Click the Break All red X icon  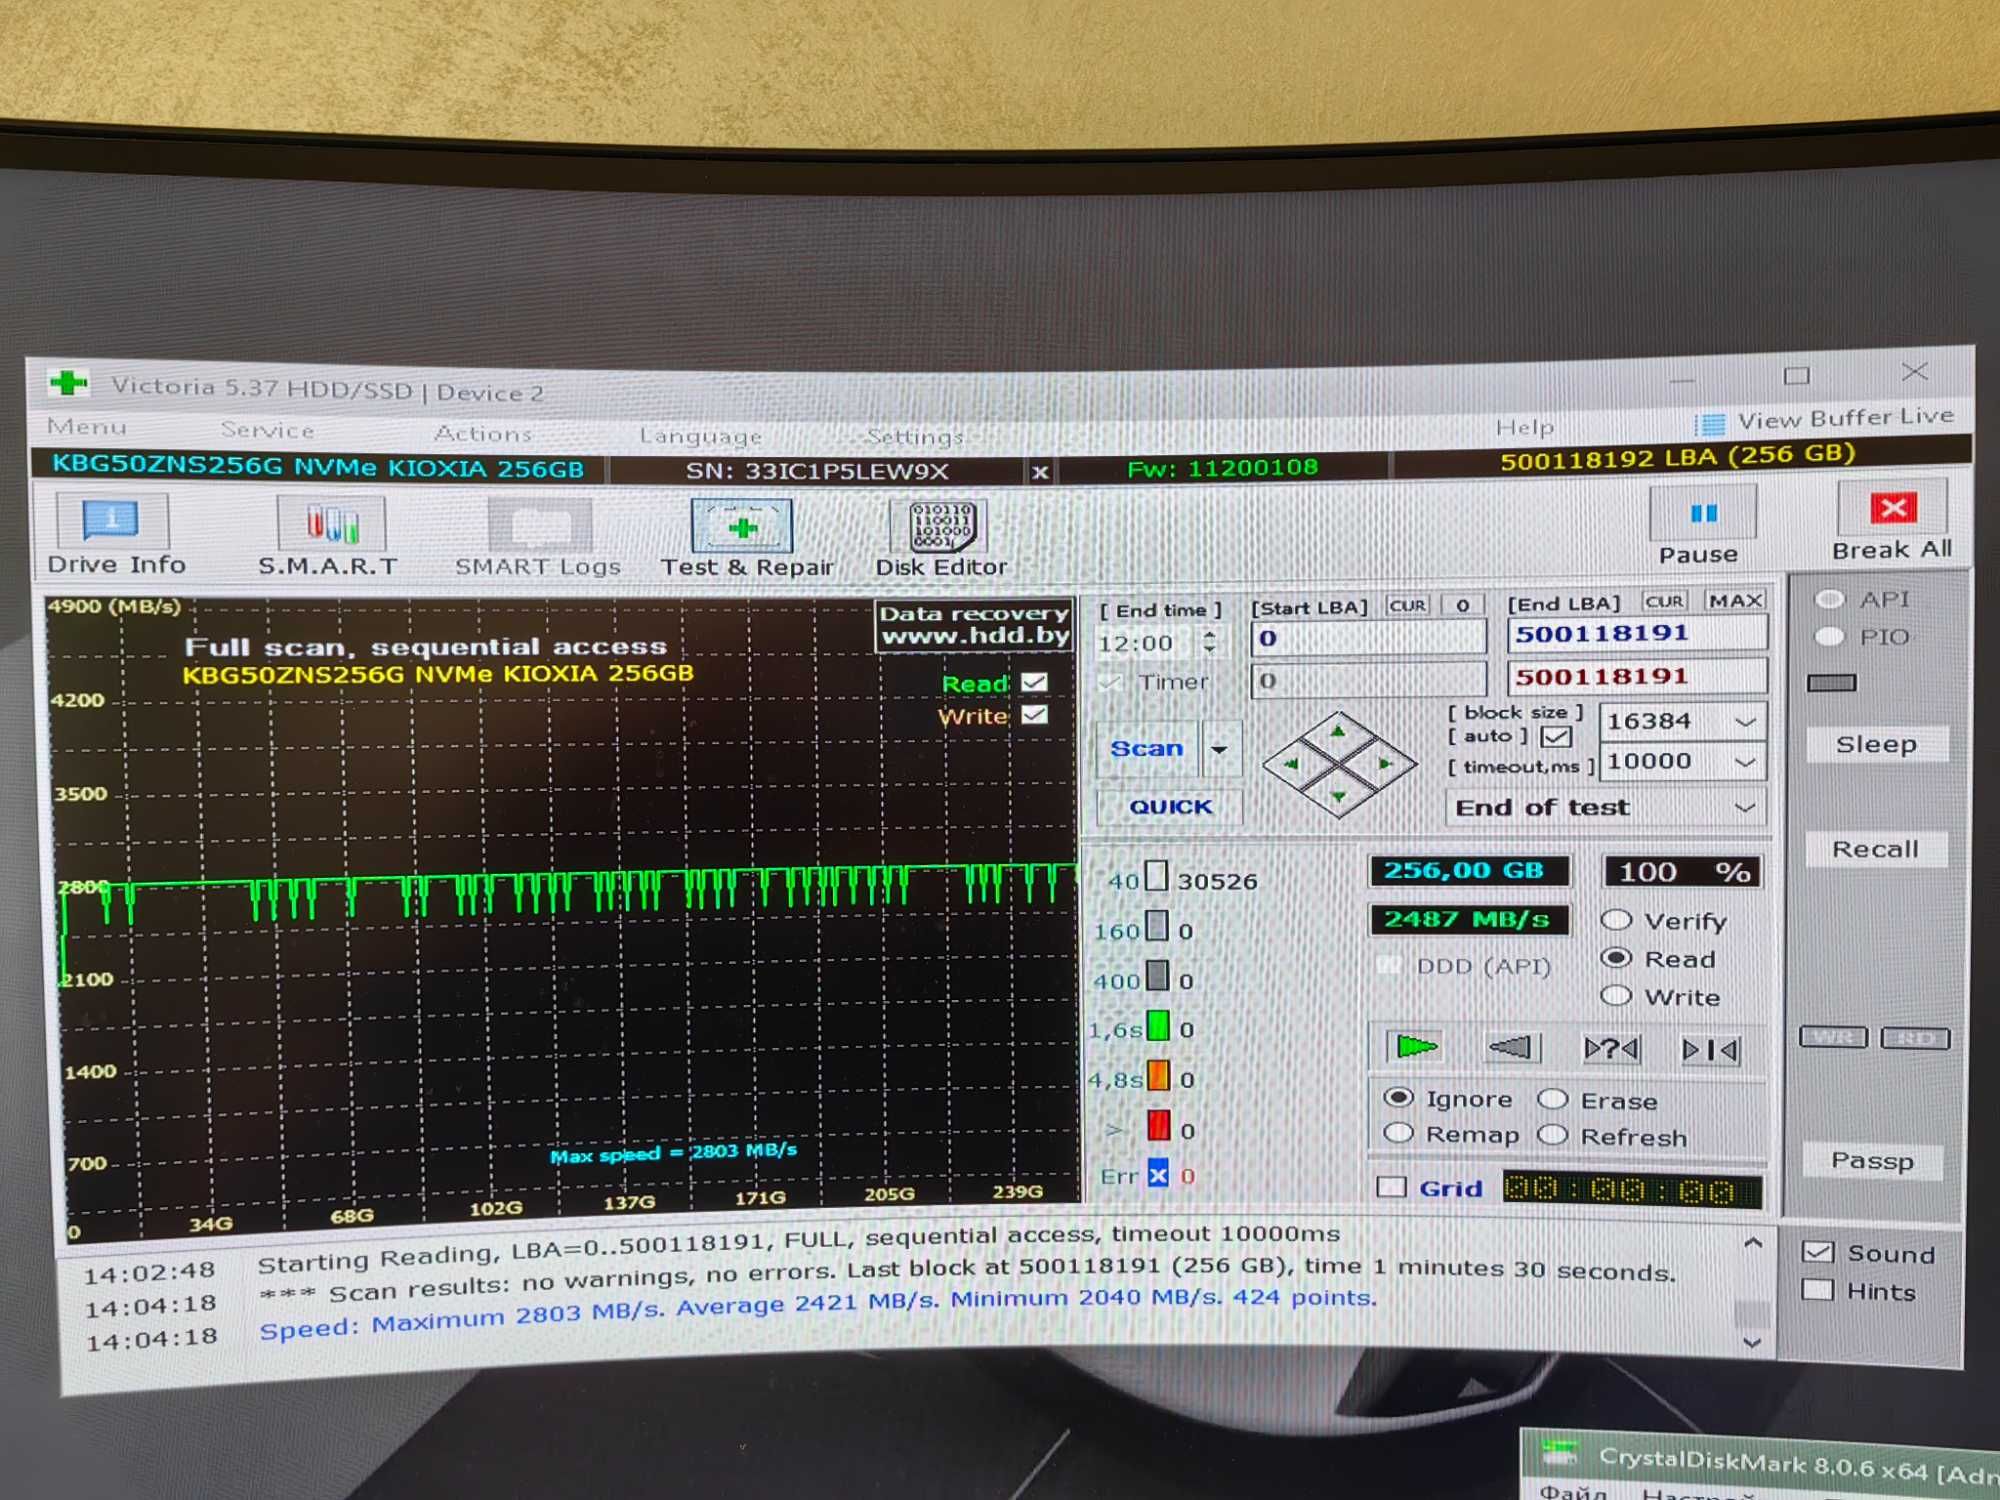tap(1892, 508)
